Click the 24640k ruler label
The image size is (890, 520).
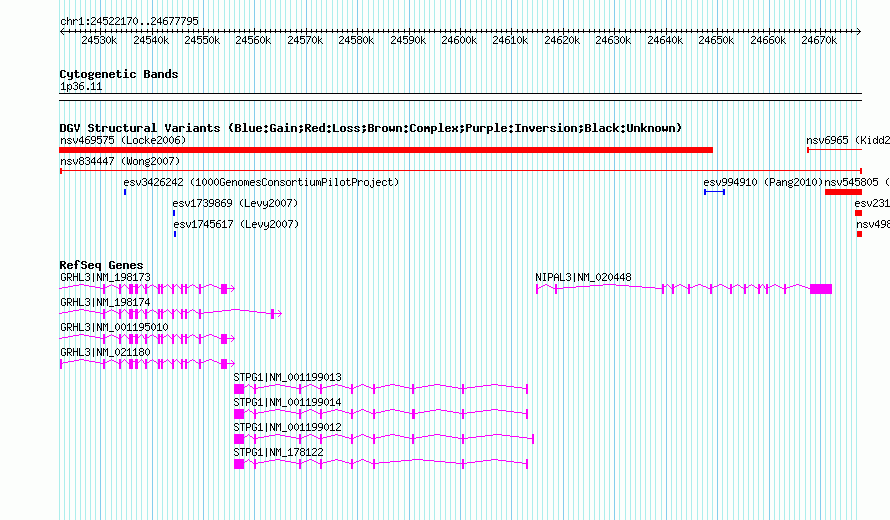665,40
